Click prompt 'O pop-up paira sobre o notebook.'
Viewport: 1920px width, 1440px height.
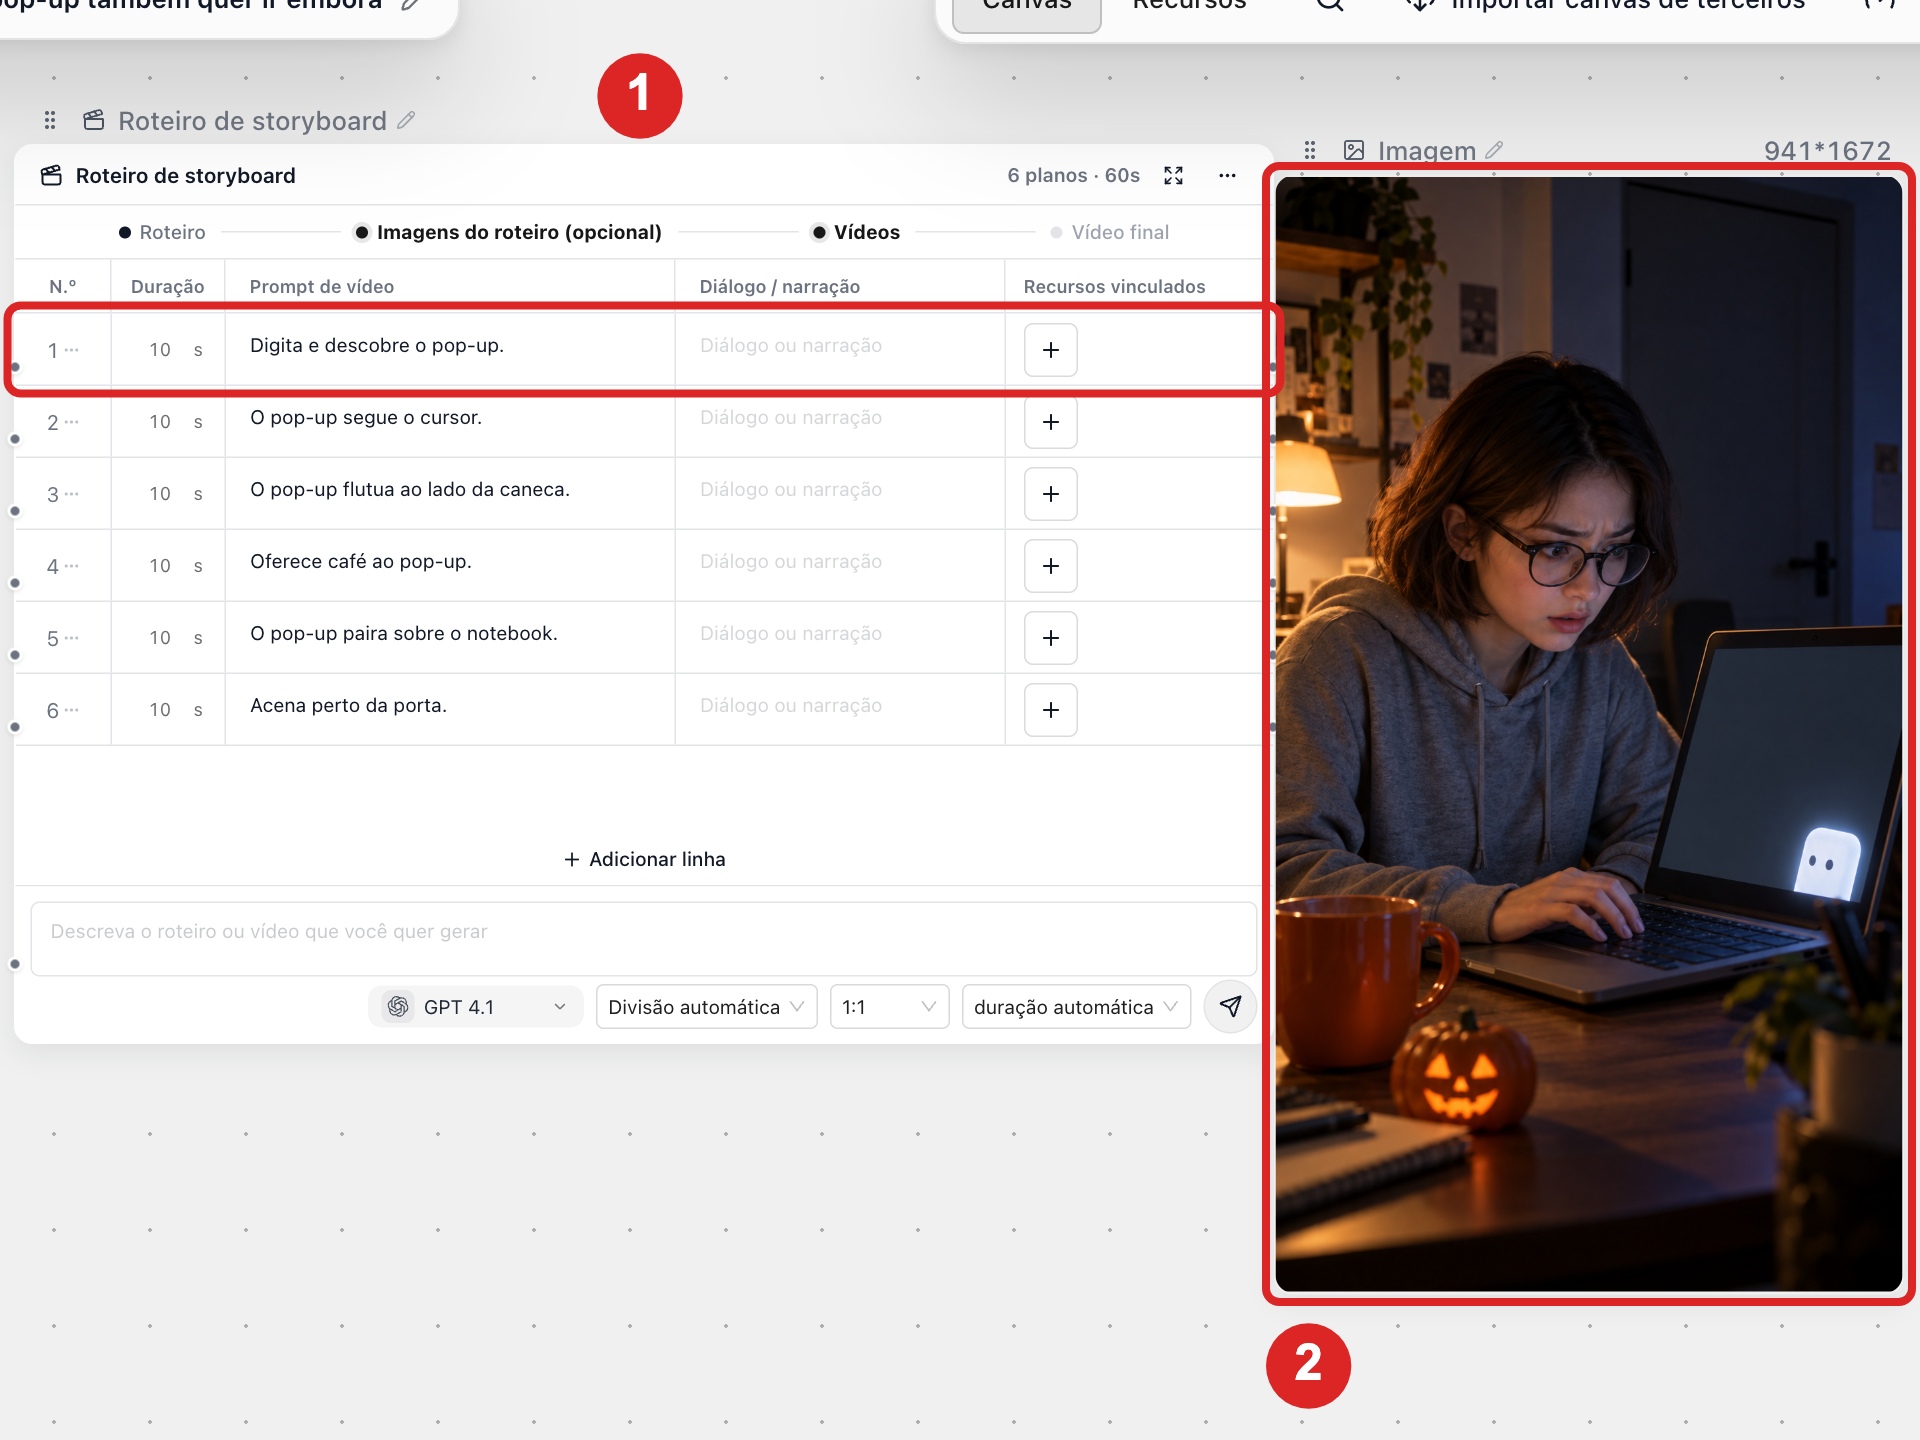click(x=404, y=634)
